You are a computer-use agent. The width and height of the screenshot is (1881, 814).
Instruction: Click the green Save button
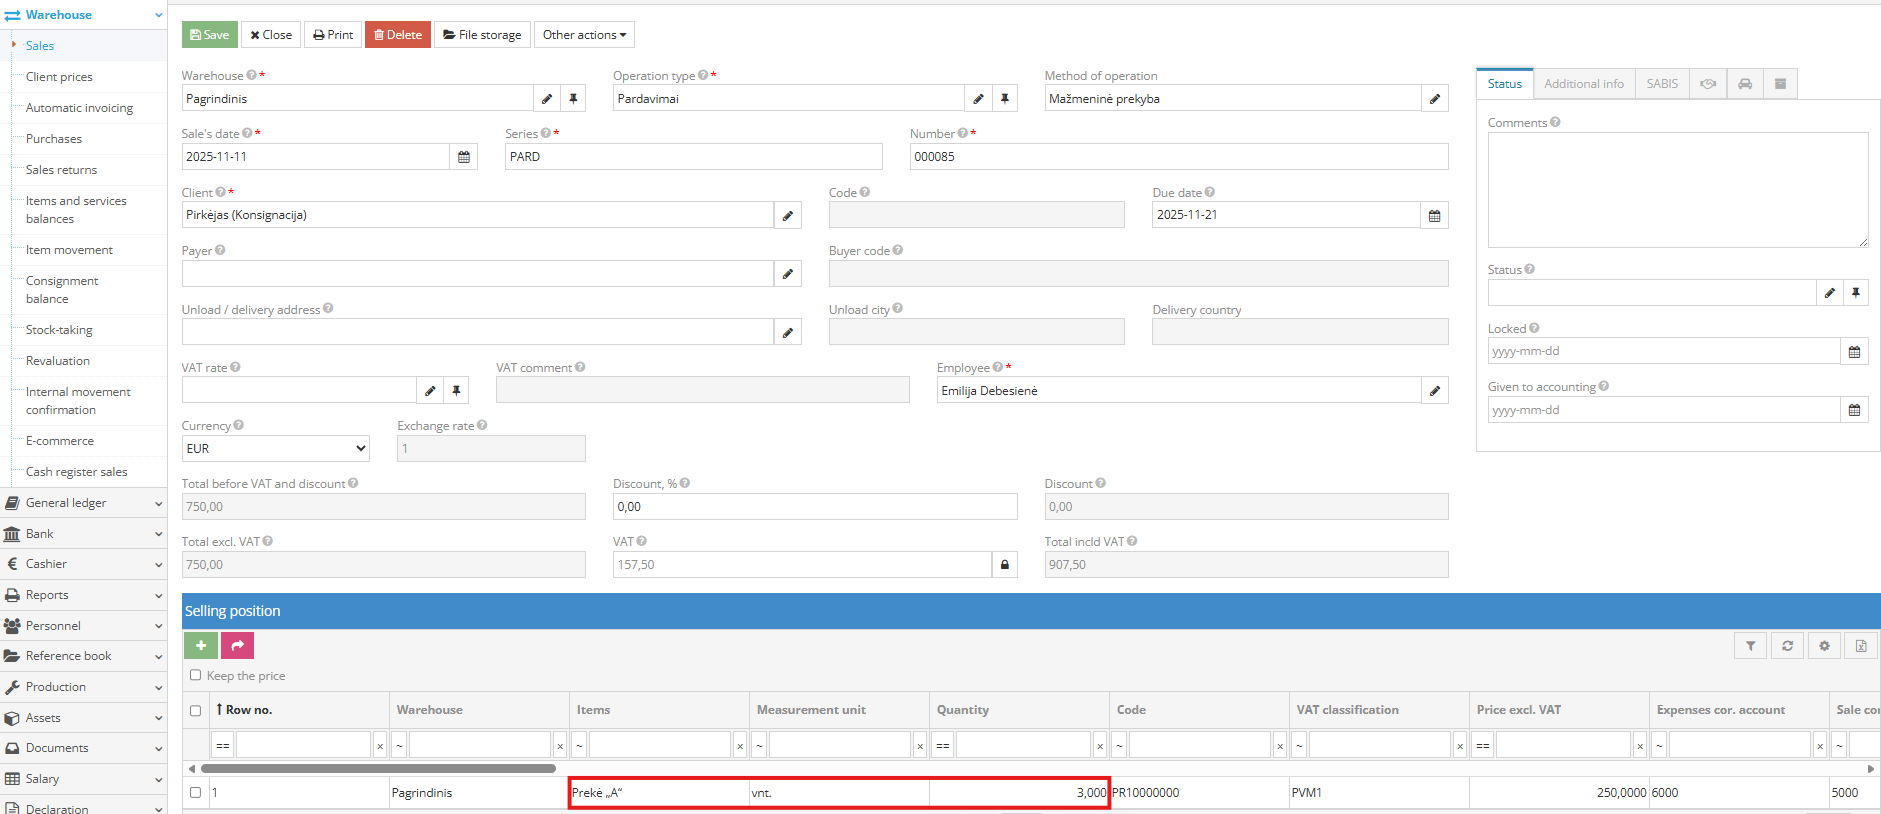pos(210,35)
